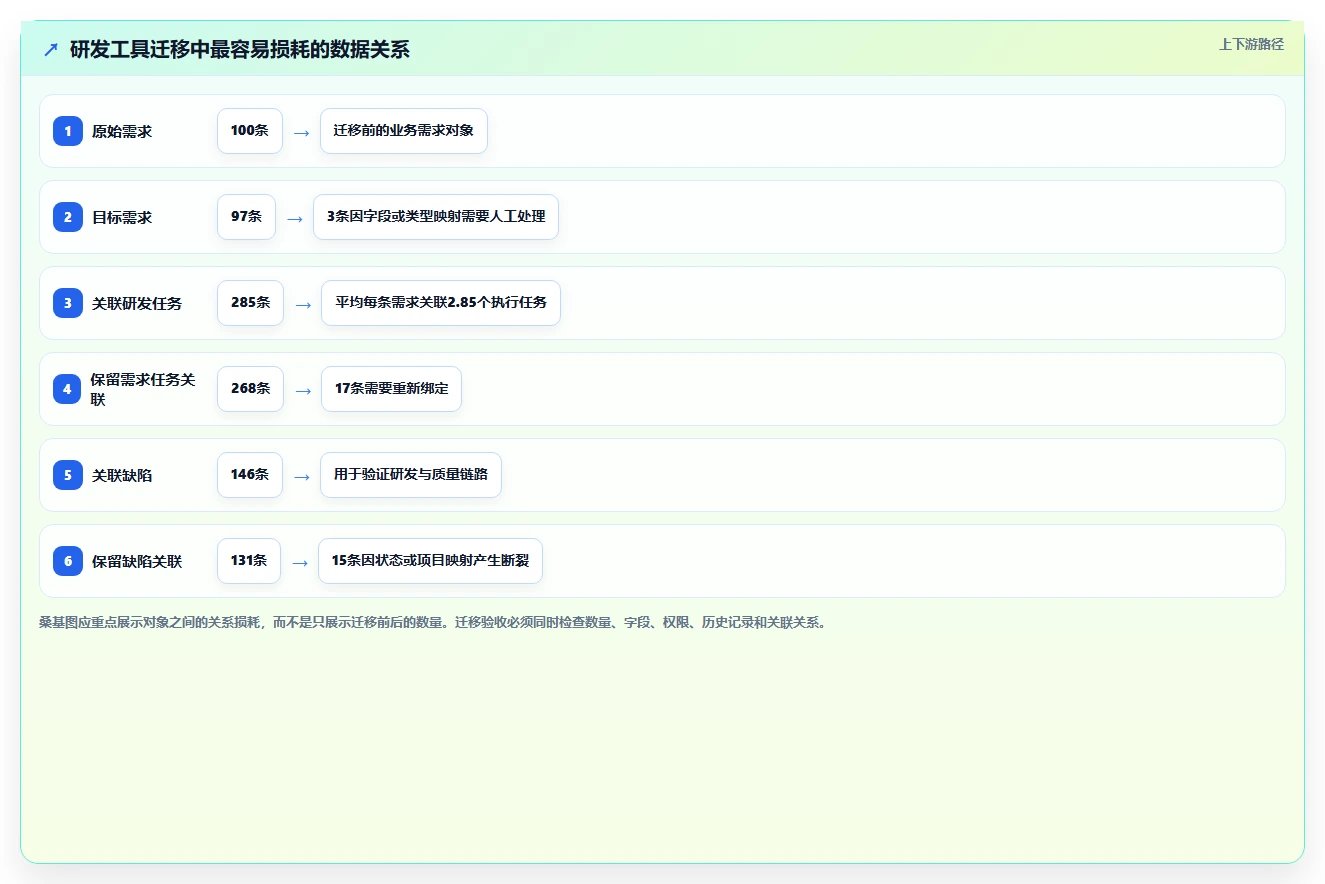Click the arrow after 146条
This screenshot has height=884, width=1325.
302,476
